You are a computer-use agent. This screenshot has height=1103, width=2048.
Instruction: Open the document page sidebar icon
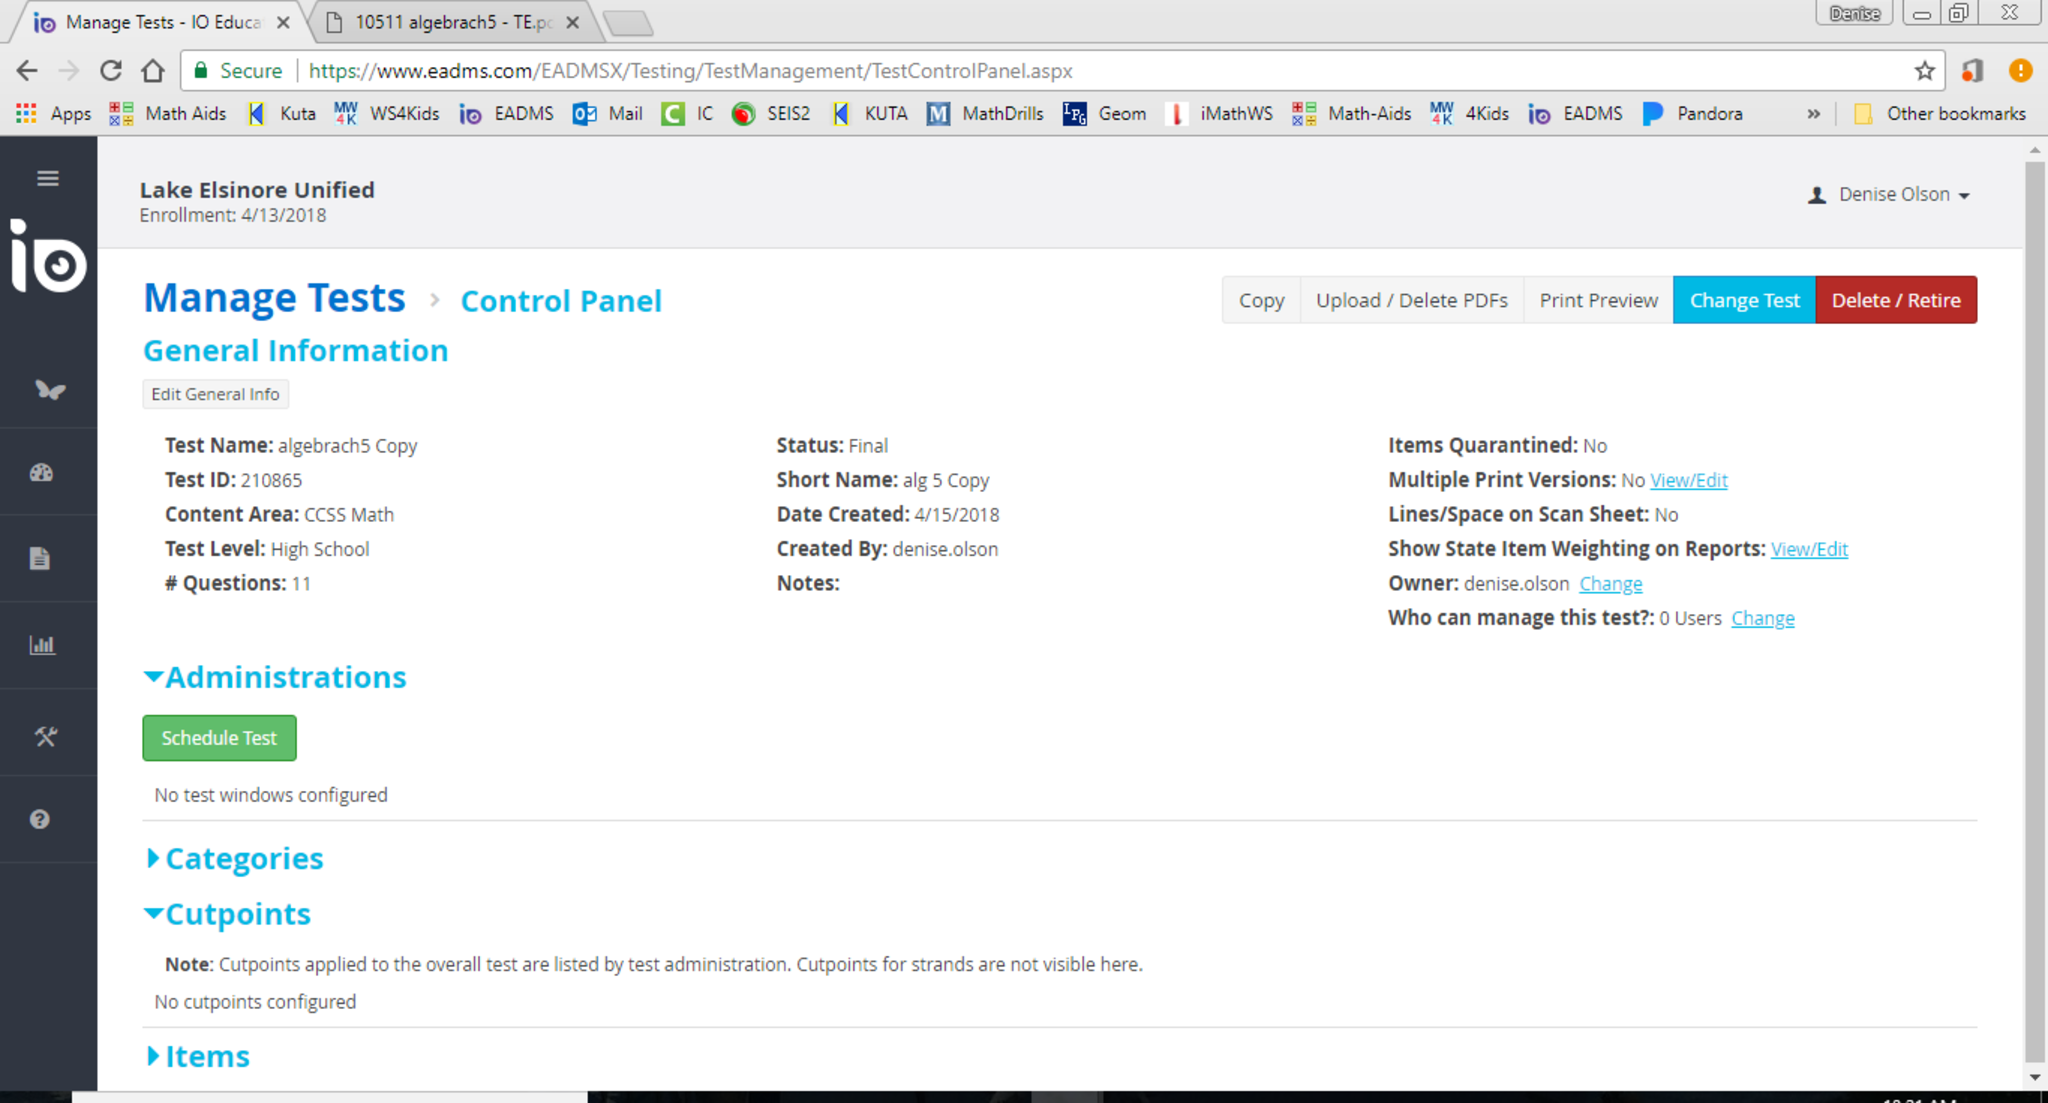pyautogui.click(x=40, y=558)
